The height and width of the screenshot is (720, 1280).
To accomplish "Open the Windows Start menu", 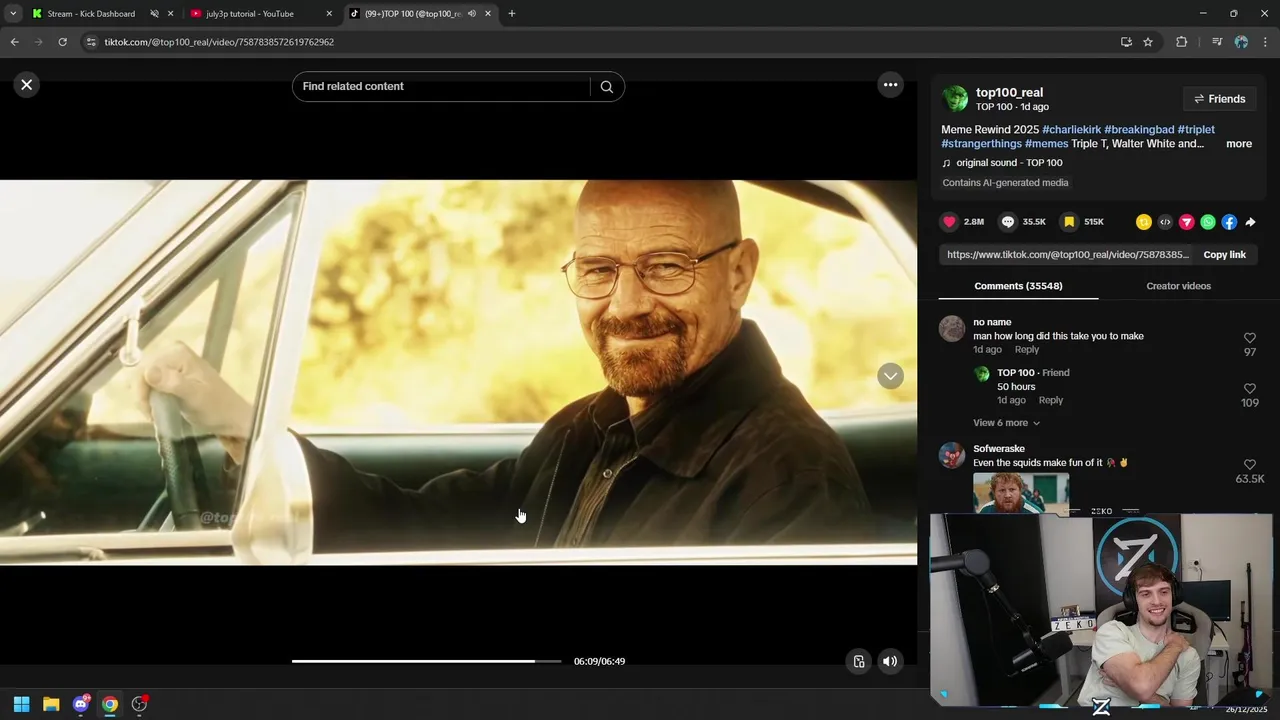I will (21, 704).
